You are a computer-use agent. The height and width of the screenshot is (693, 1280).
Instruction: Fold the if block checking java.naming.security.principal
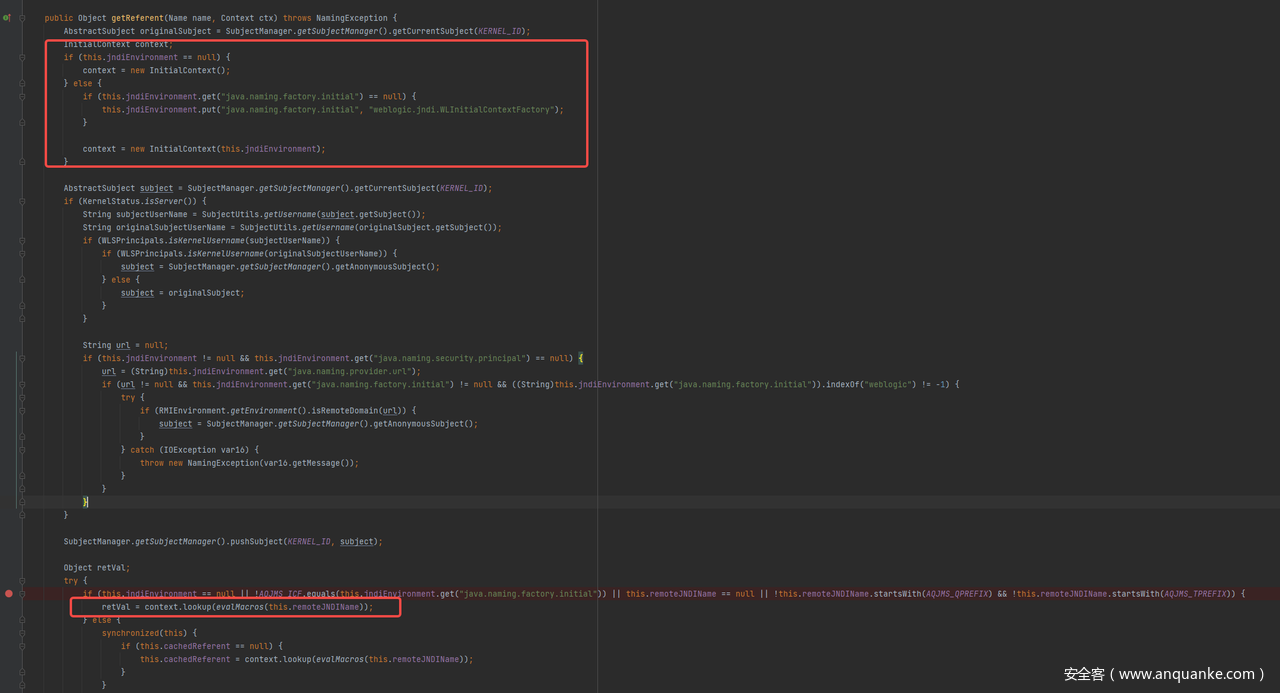22,358
